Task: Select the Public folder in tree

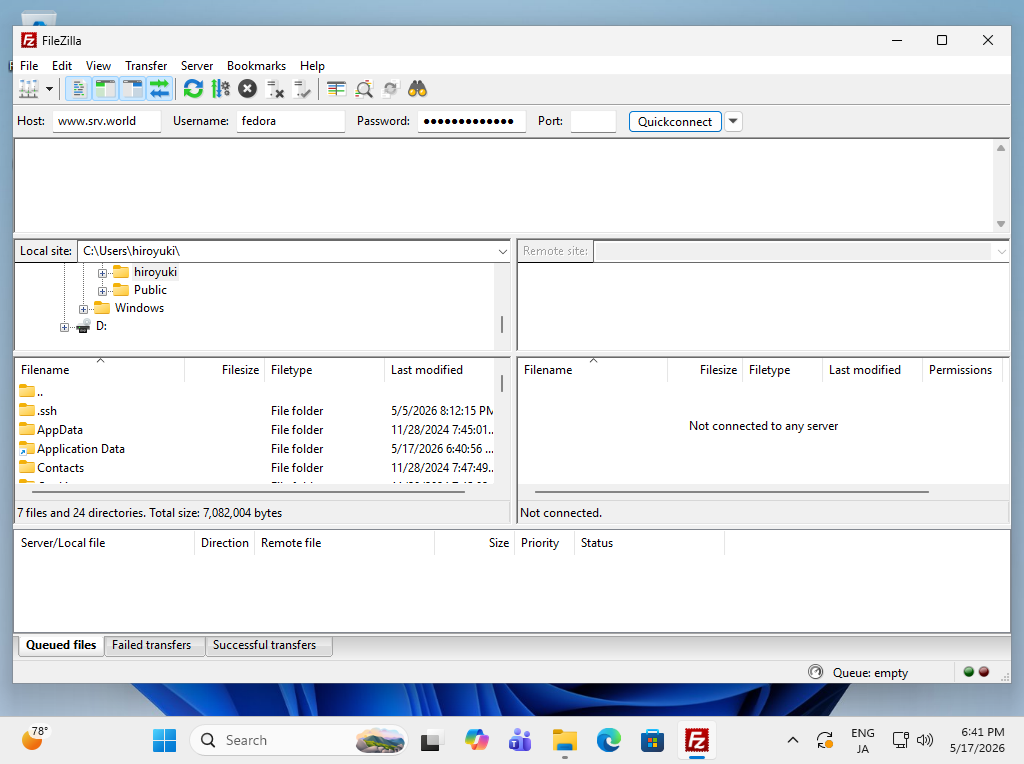Action: pyautogui.click(x=150, y=290)
